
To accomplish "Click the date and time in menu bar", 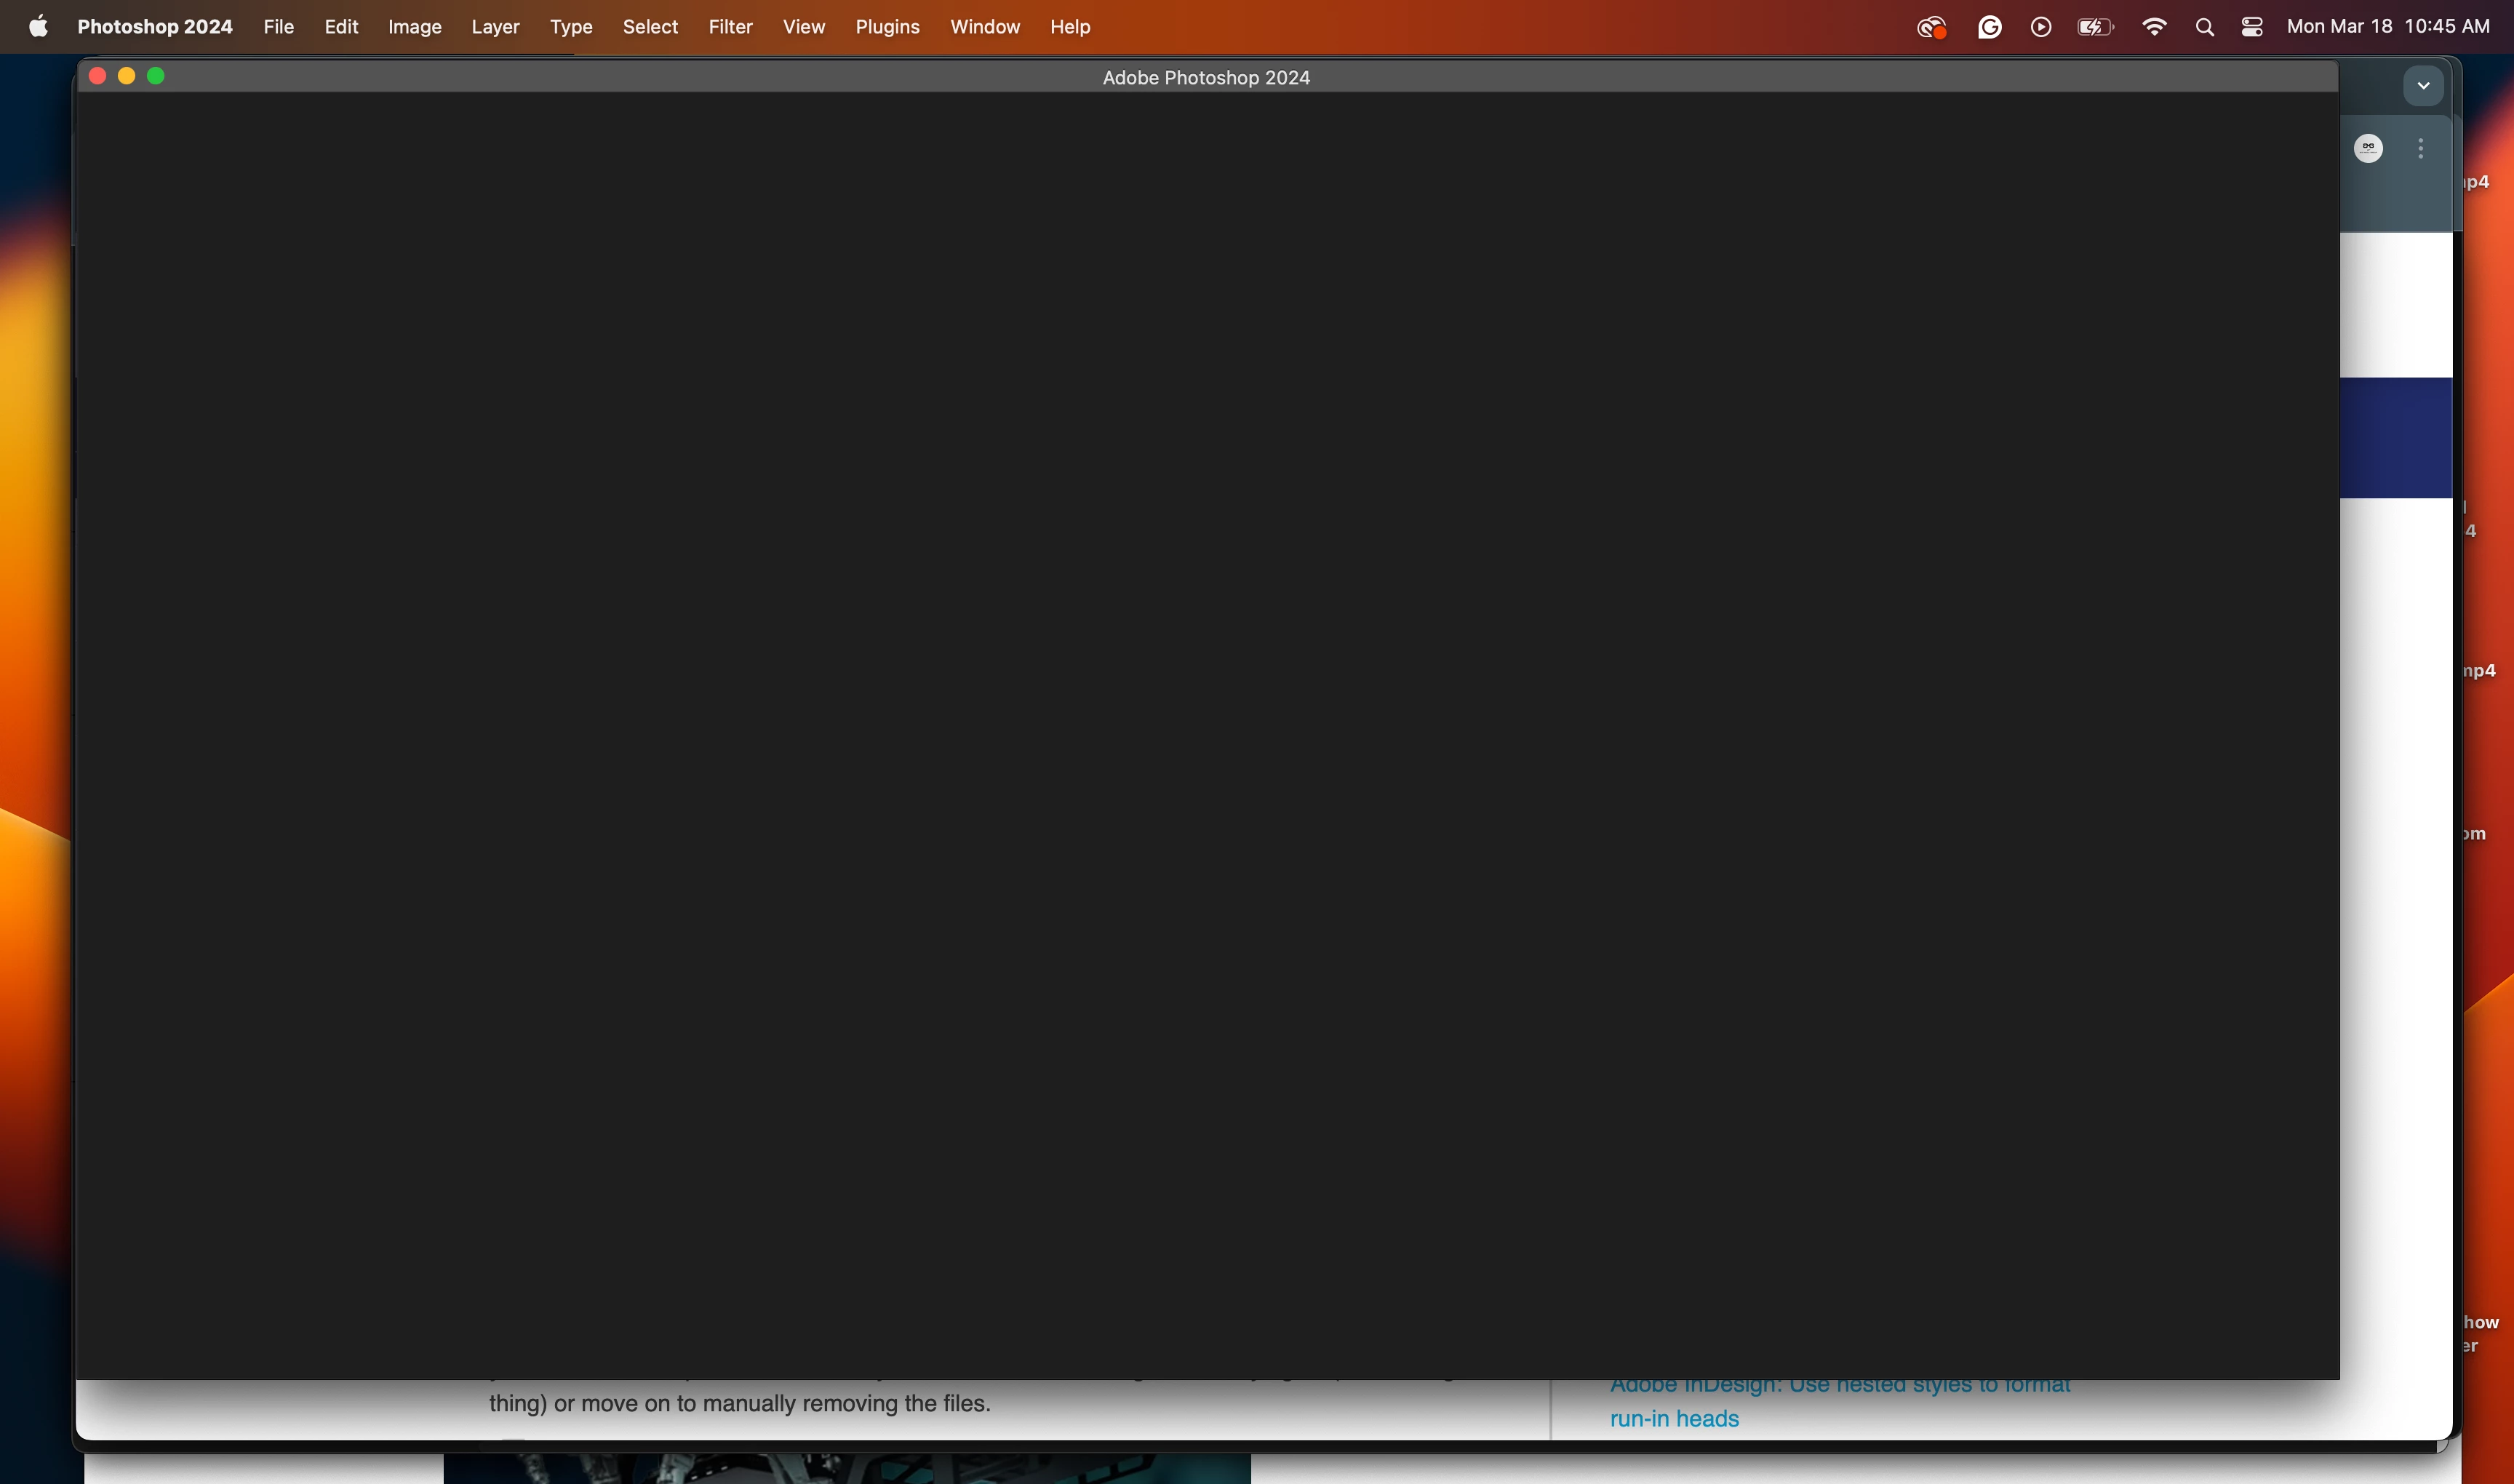I will (2387, 27).
